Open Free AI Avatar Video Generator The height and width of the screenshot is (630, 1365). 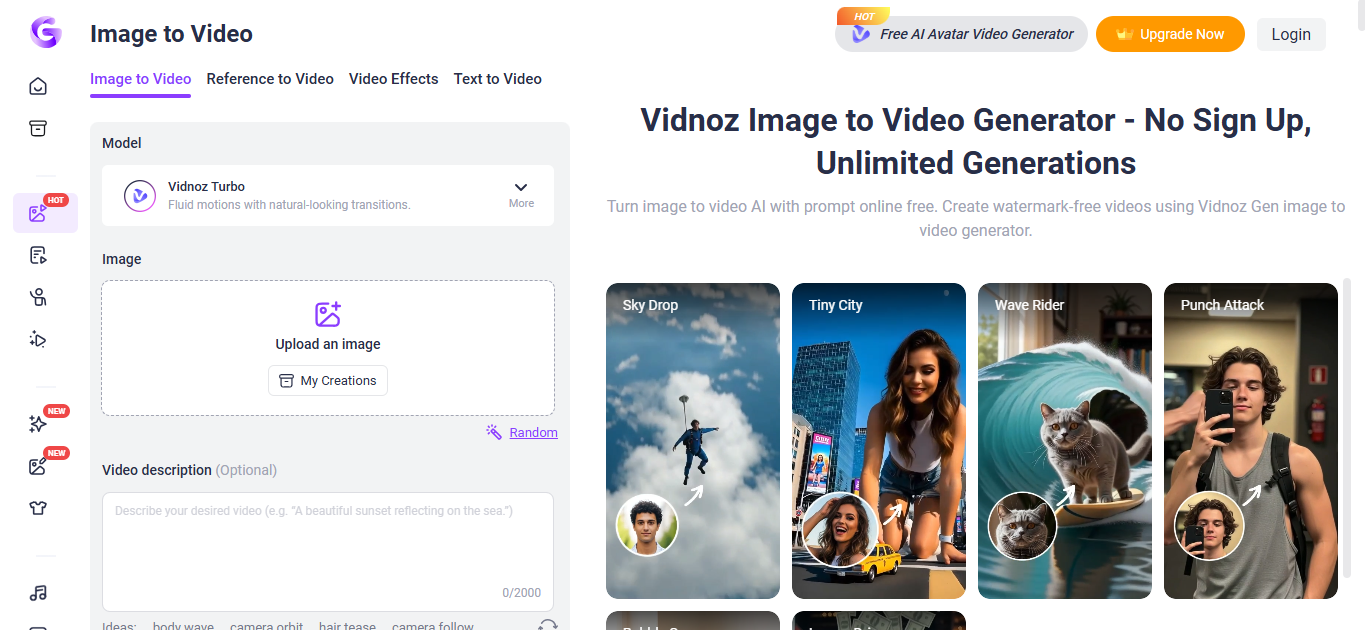click(961, 34)
